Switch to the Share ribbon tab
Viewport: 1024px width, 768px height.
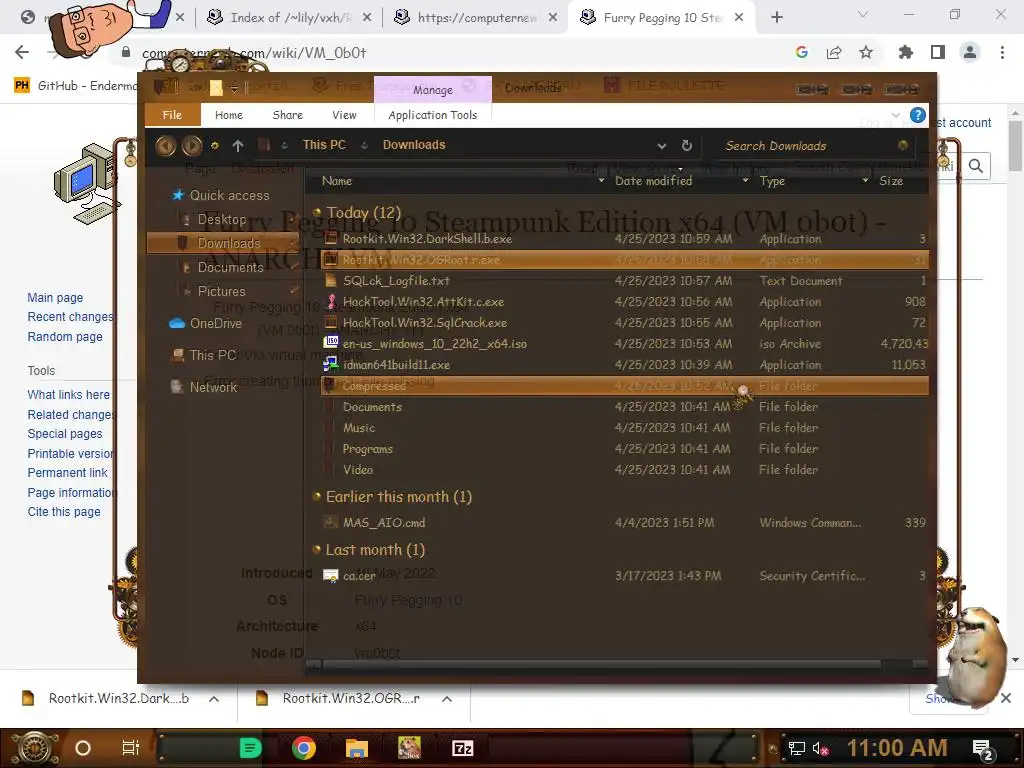click(x=287, y=115)
